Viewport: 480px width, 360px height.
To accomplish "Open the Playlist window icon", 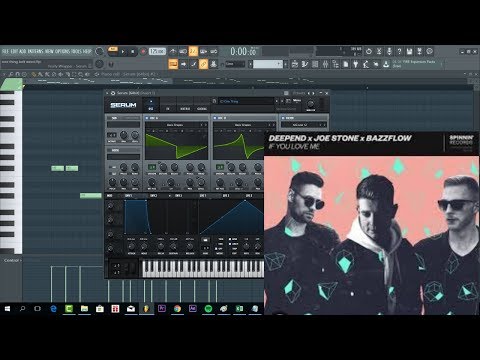I will point(295,64).
